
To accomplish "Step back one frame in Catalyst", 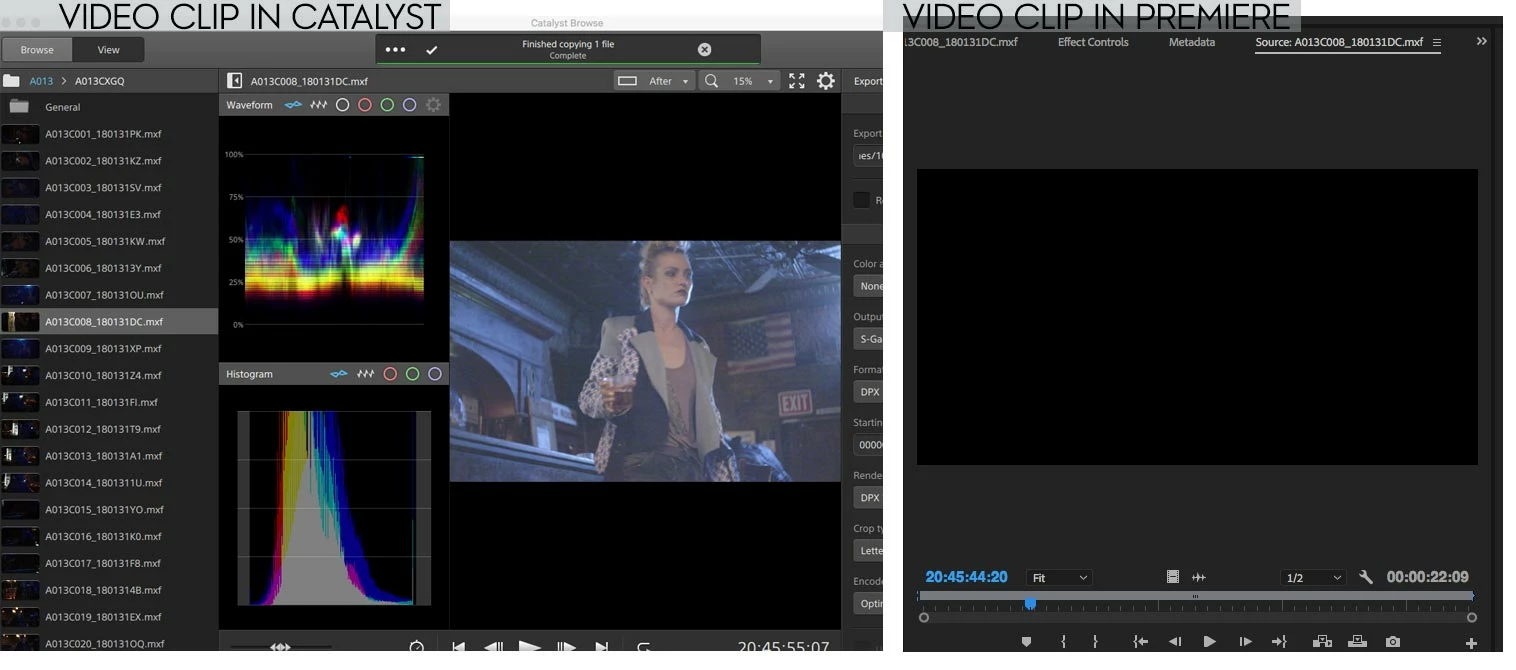I will [494, 647].
